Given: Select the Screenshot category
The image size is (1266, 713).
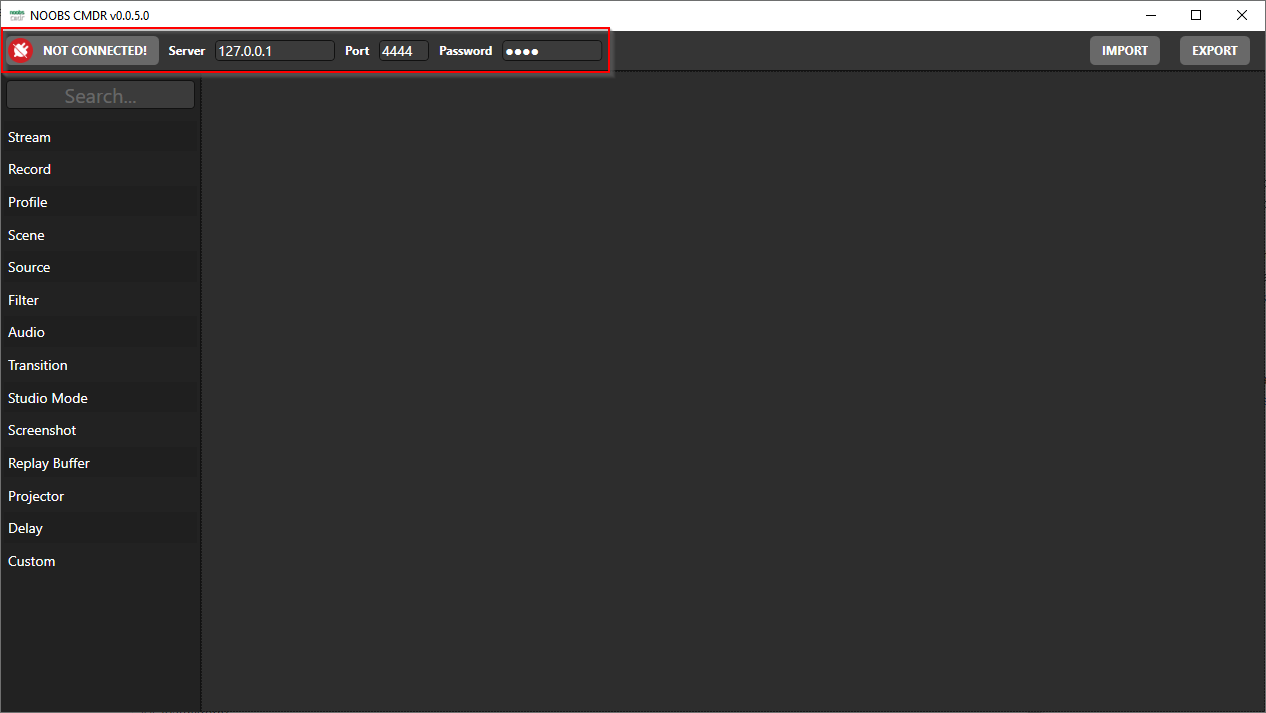Looking at the screenshot, I should pyautogui.click(x=100, y=430).
